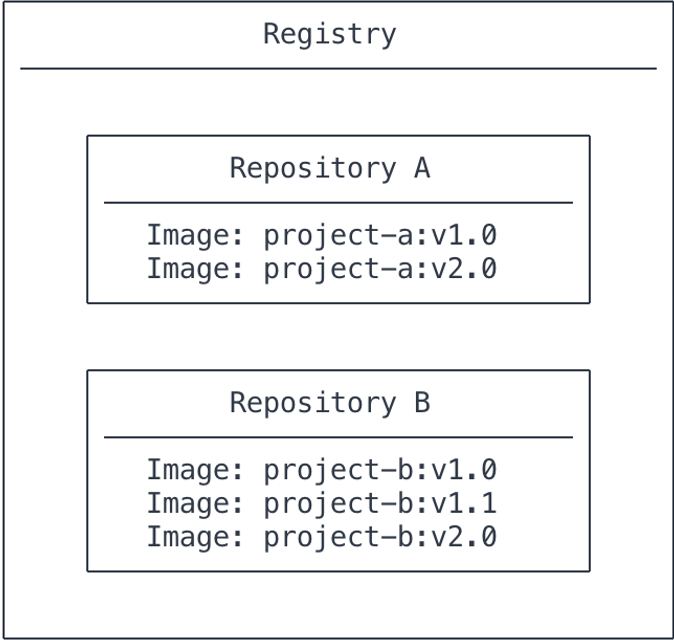The width and height of the screenshot is (674, 640).
Task: Click Image project-a:v1.0 entry
Action: click(x=322, y=236)
